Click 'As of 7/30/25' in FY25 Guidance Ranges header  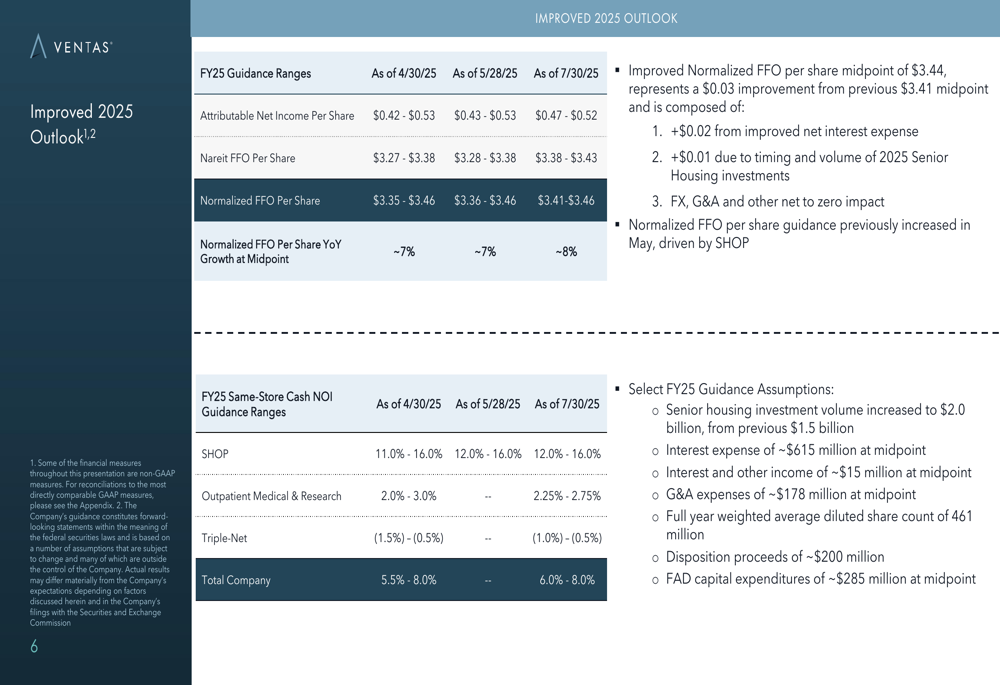tap(566, 73)
